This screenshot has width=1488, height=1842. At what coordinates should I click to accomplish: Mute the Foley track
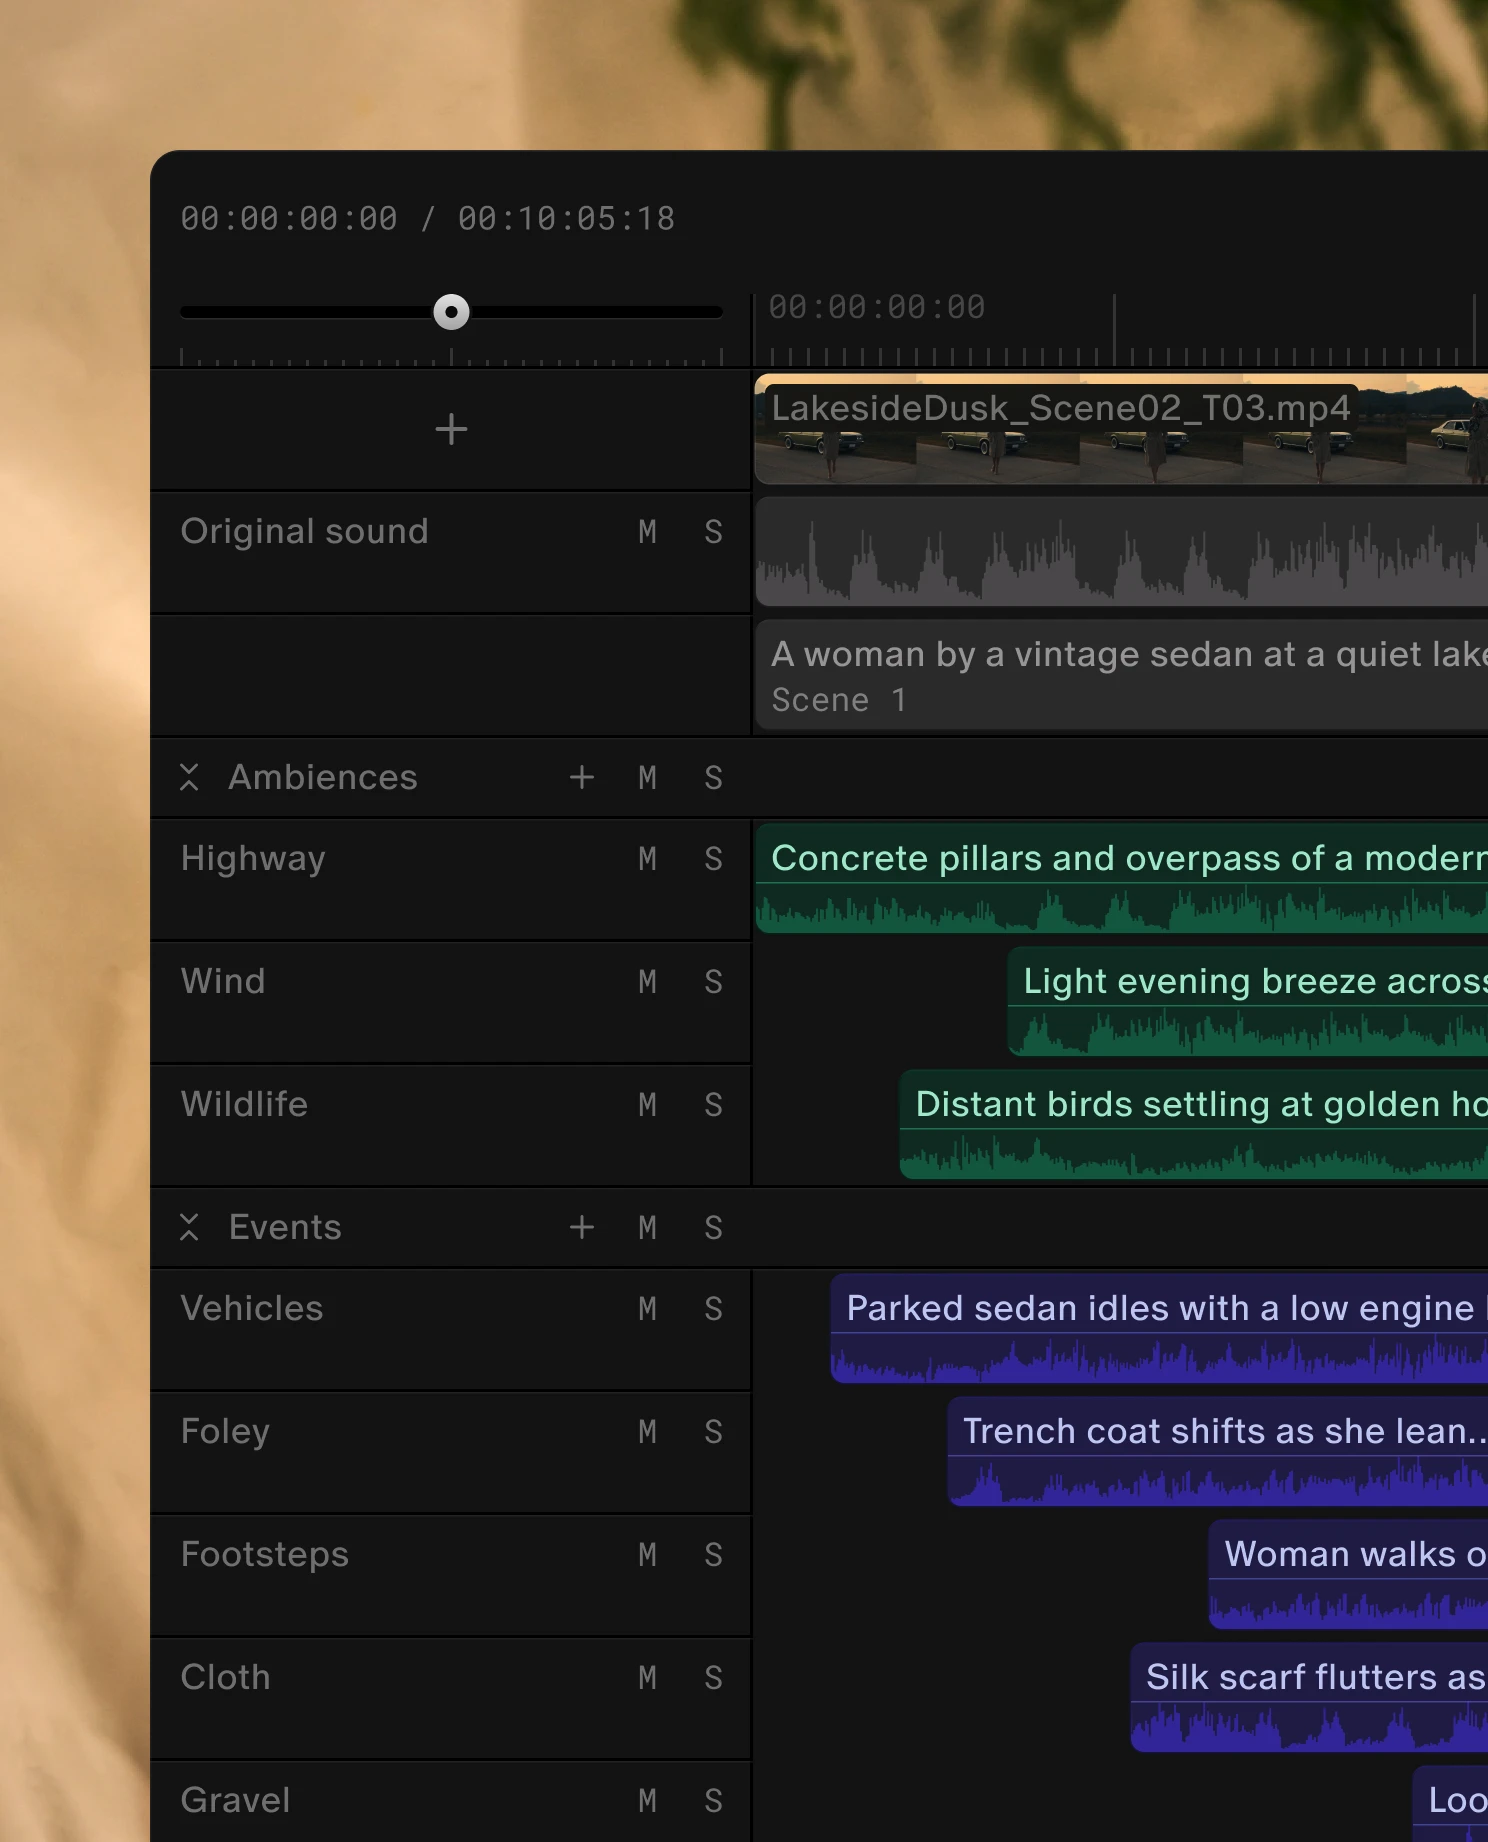648,1432
